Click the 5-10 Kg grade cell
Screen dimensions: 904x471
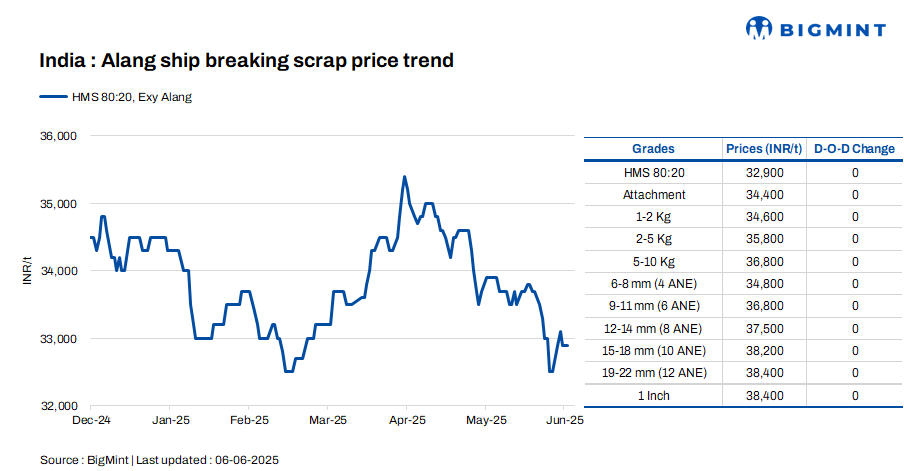coord(653,261)
